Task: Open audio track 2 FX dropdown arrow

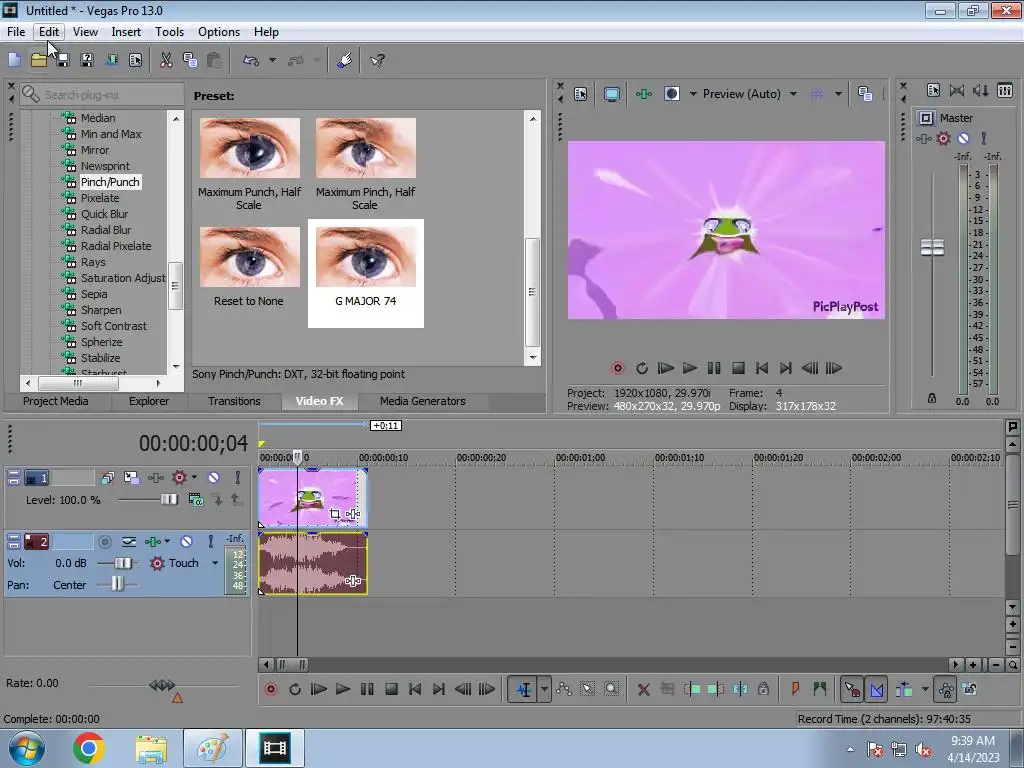Action: coord(167,541)
